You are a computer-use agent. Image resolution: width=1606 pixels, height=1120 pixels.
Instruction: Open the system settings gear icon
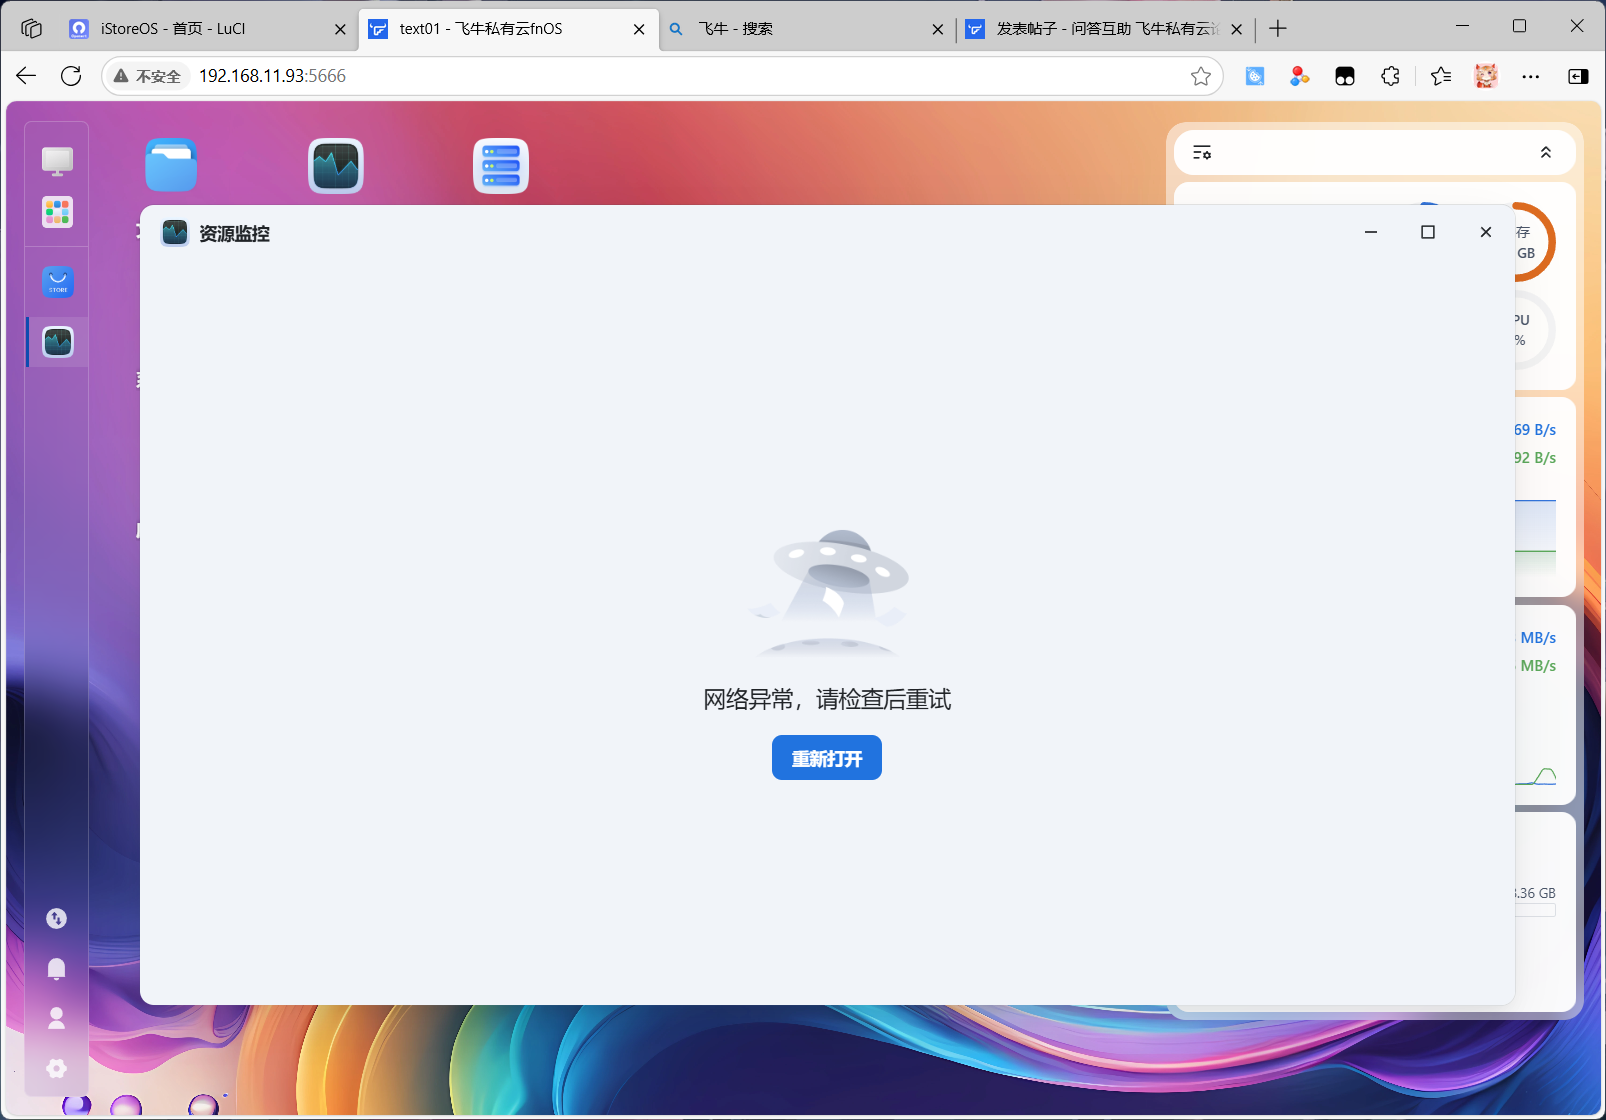click(57, 1068)
